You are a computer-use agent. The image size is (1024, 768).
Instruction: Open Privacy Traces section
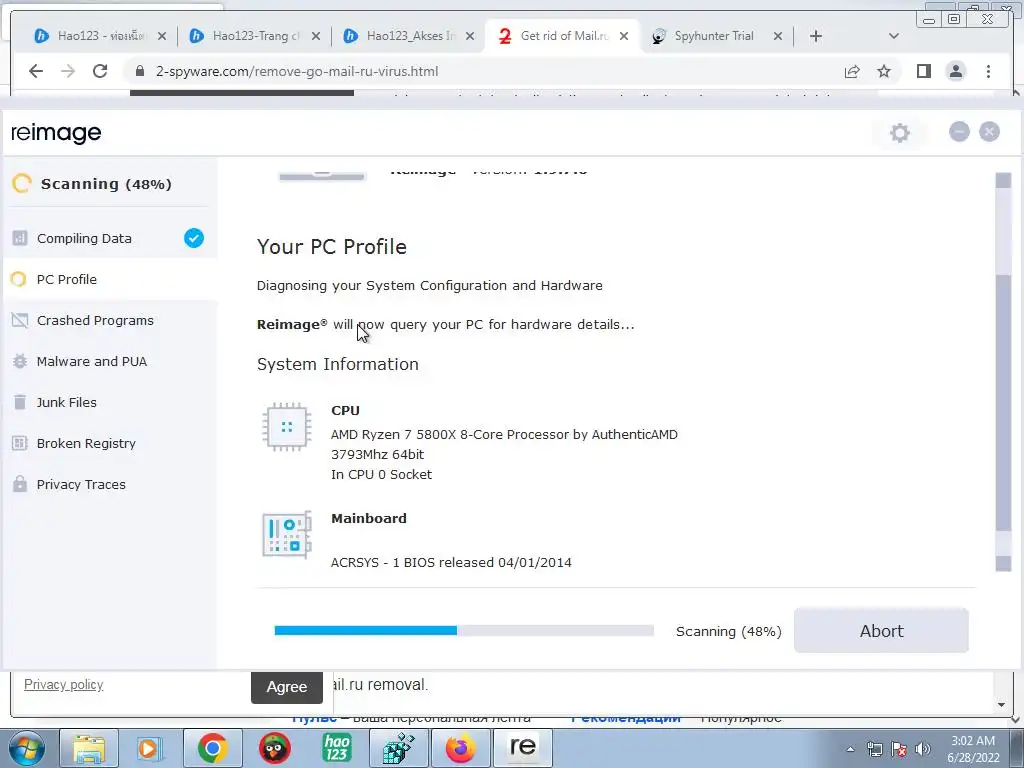pyautogui.click(x=110, y=485)
